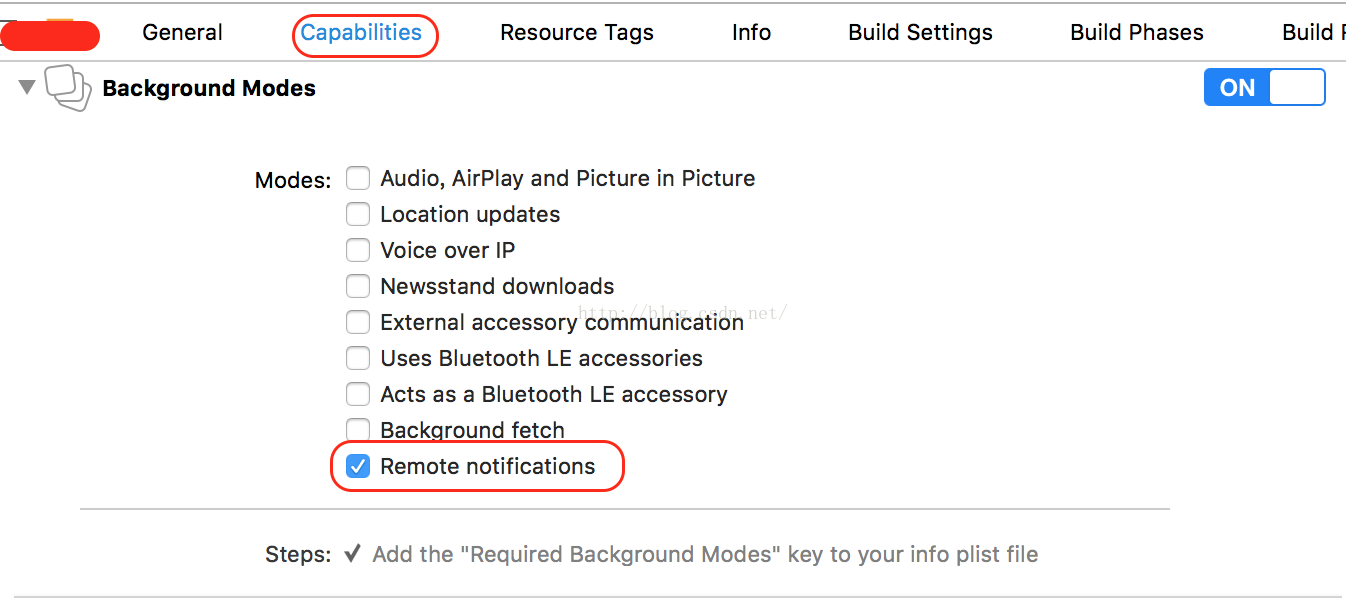Tick the Newsstand downloads checkbox
Image resolution: width=1346 pixels, height=604 pixels.
(x=358, y=287)
